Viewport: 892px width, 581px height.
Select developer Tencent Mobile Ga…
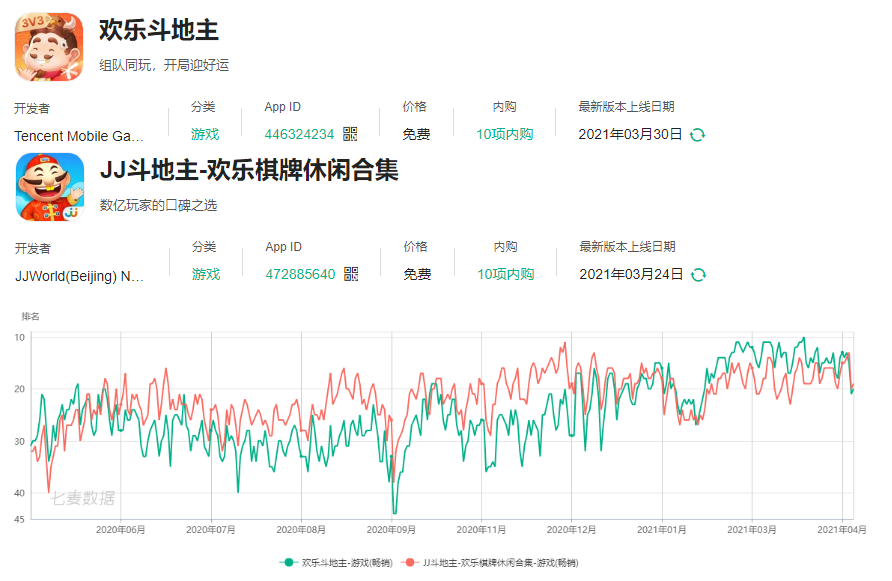point(79,137)
